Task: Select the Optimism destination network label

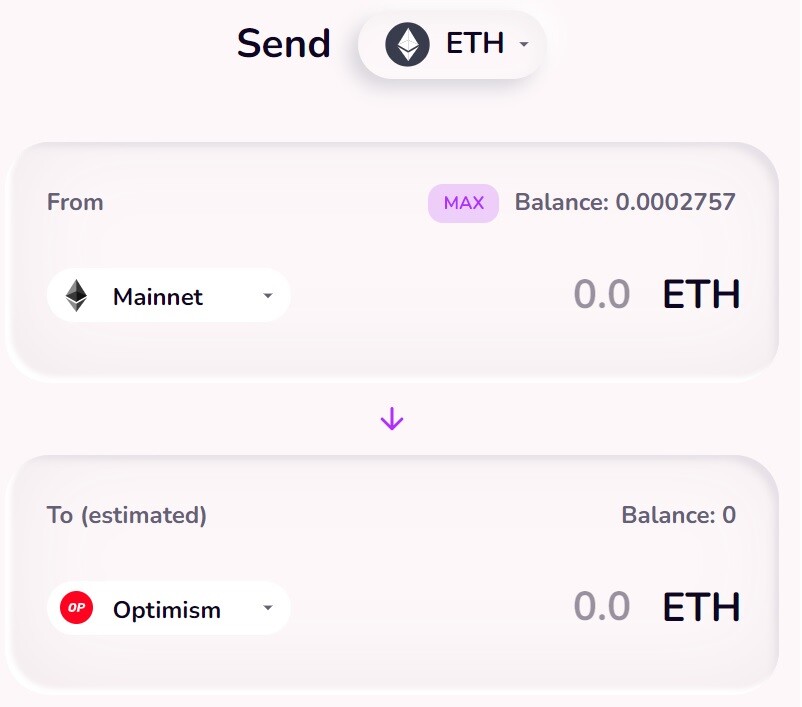Action: click(167, 610)
